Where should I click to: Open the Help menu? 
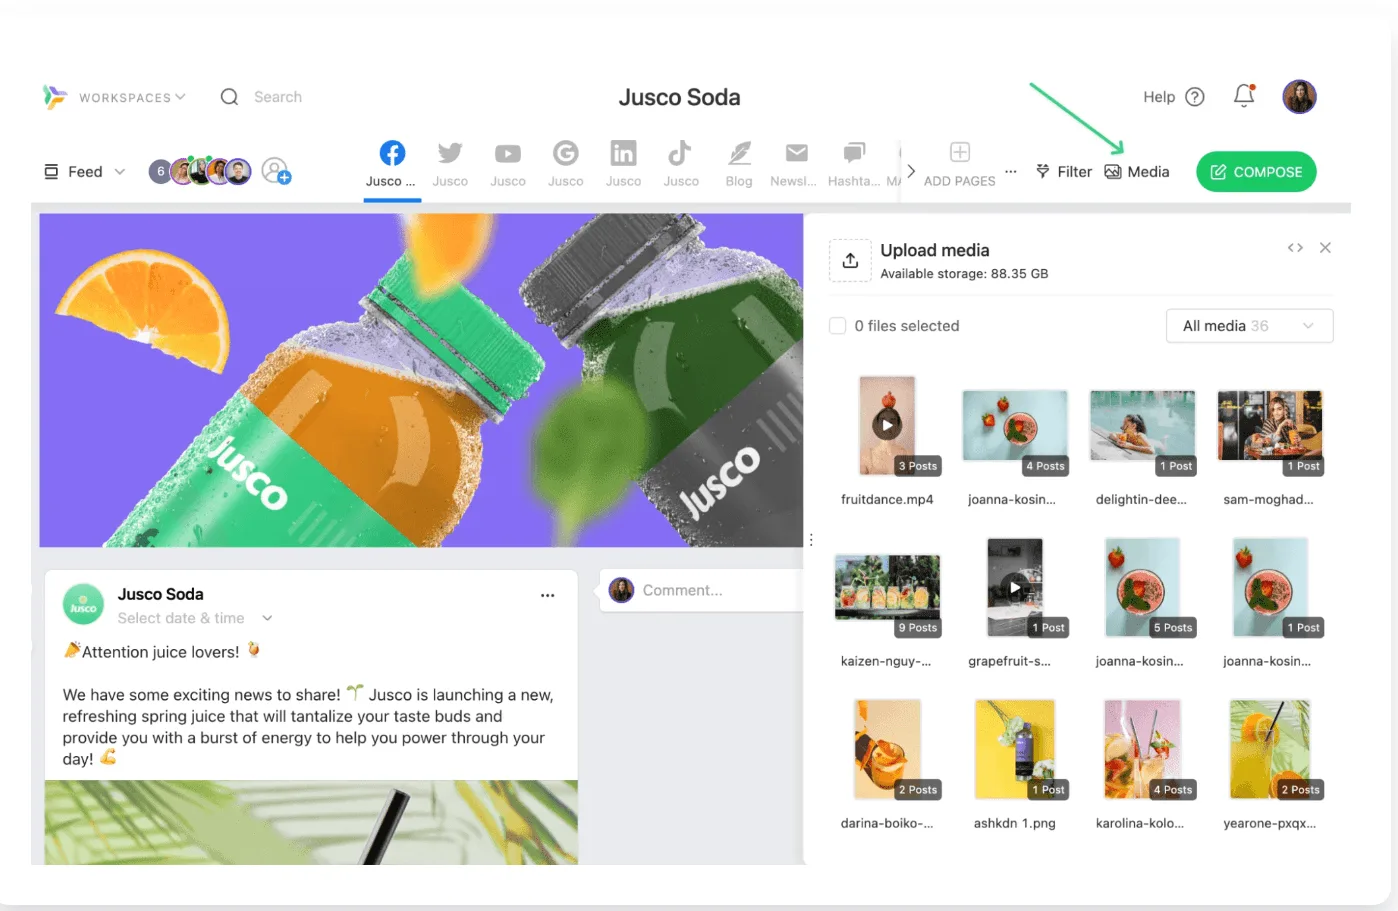pyautogui.click(x=1174, y=97)
